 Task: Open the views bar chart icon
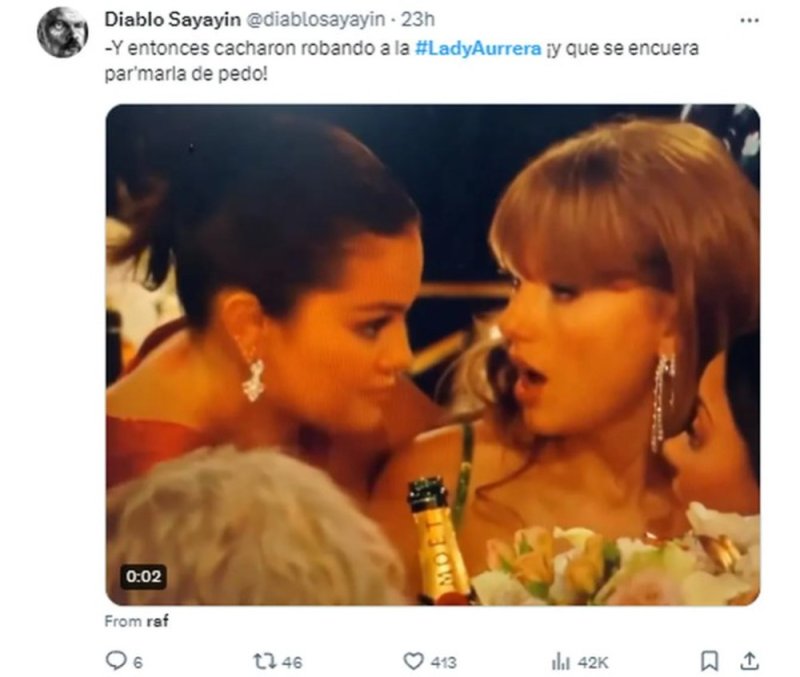click(x=560, y=661)
